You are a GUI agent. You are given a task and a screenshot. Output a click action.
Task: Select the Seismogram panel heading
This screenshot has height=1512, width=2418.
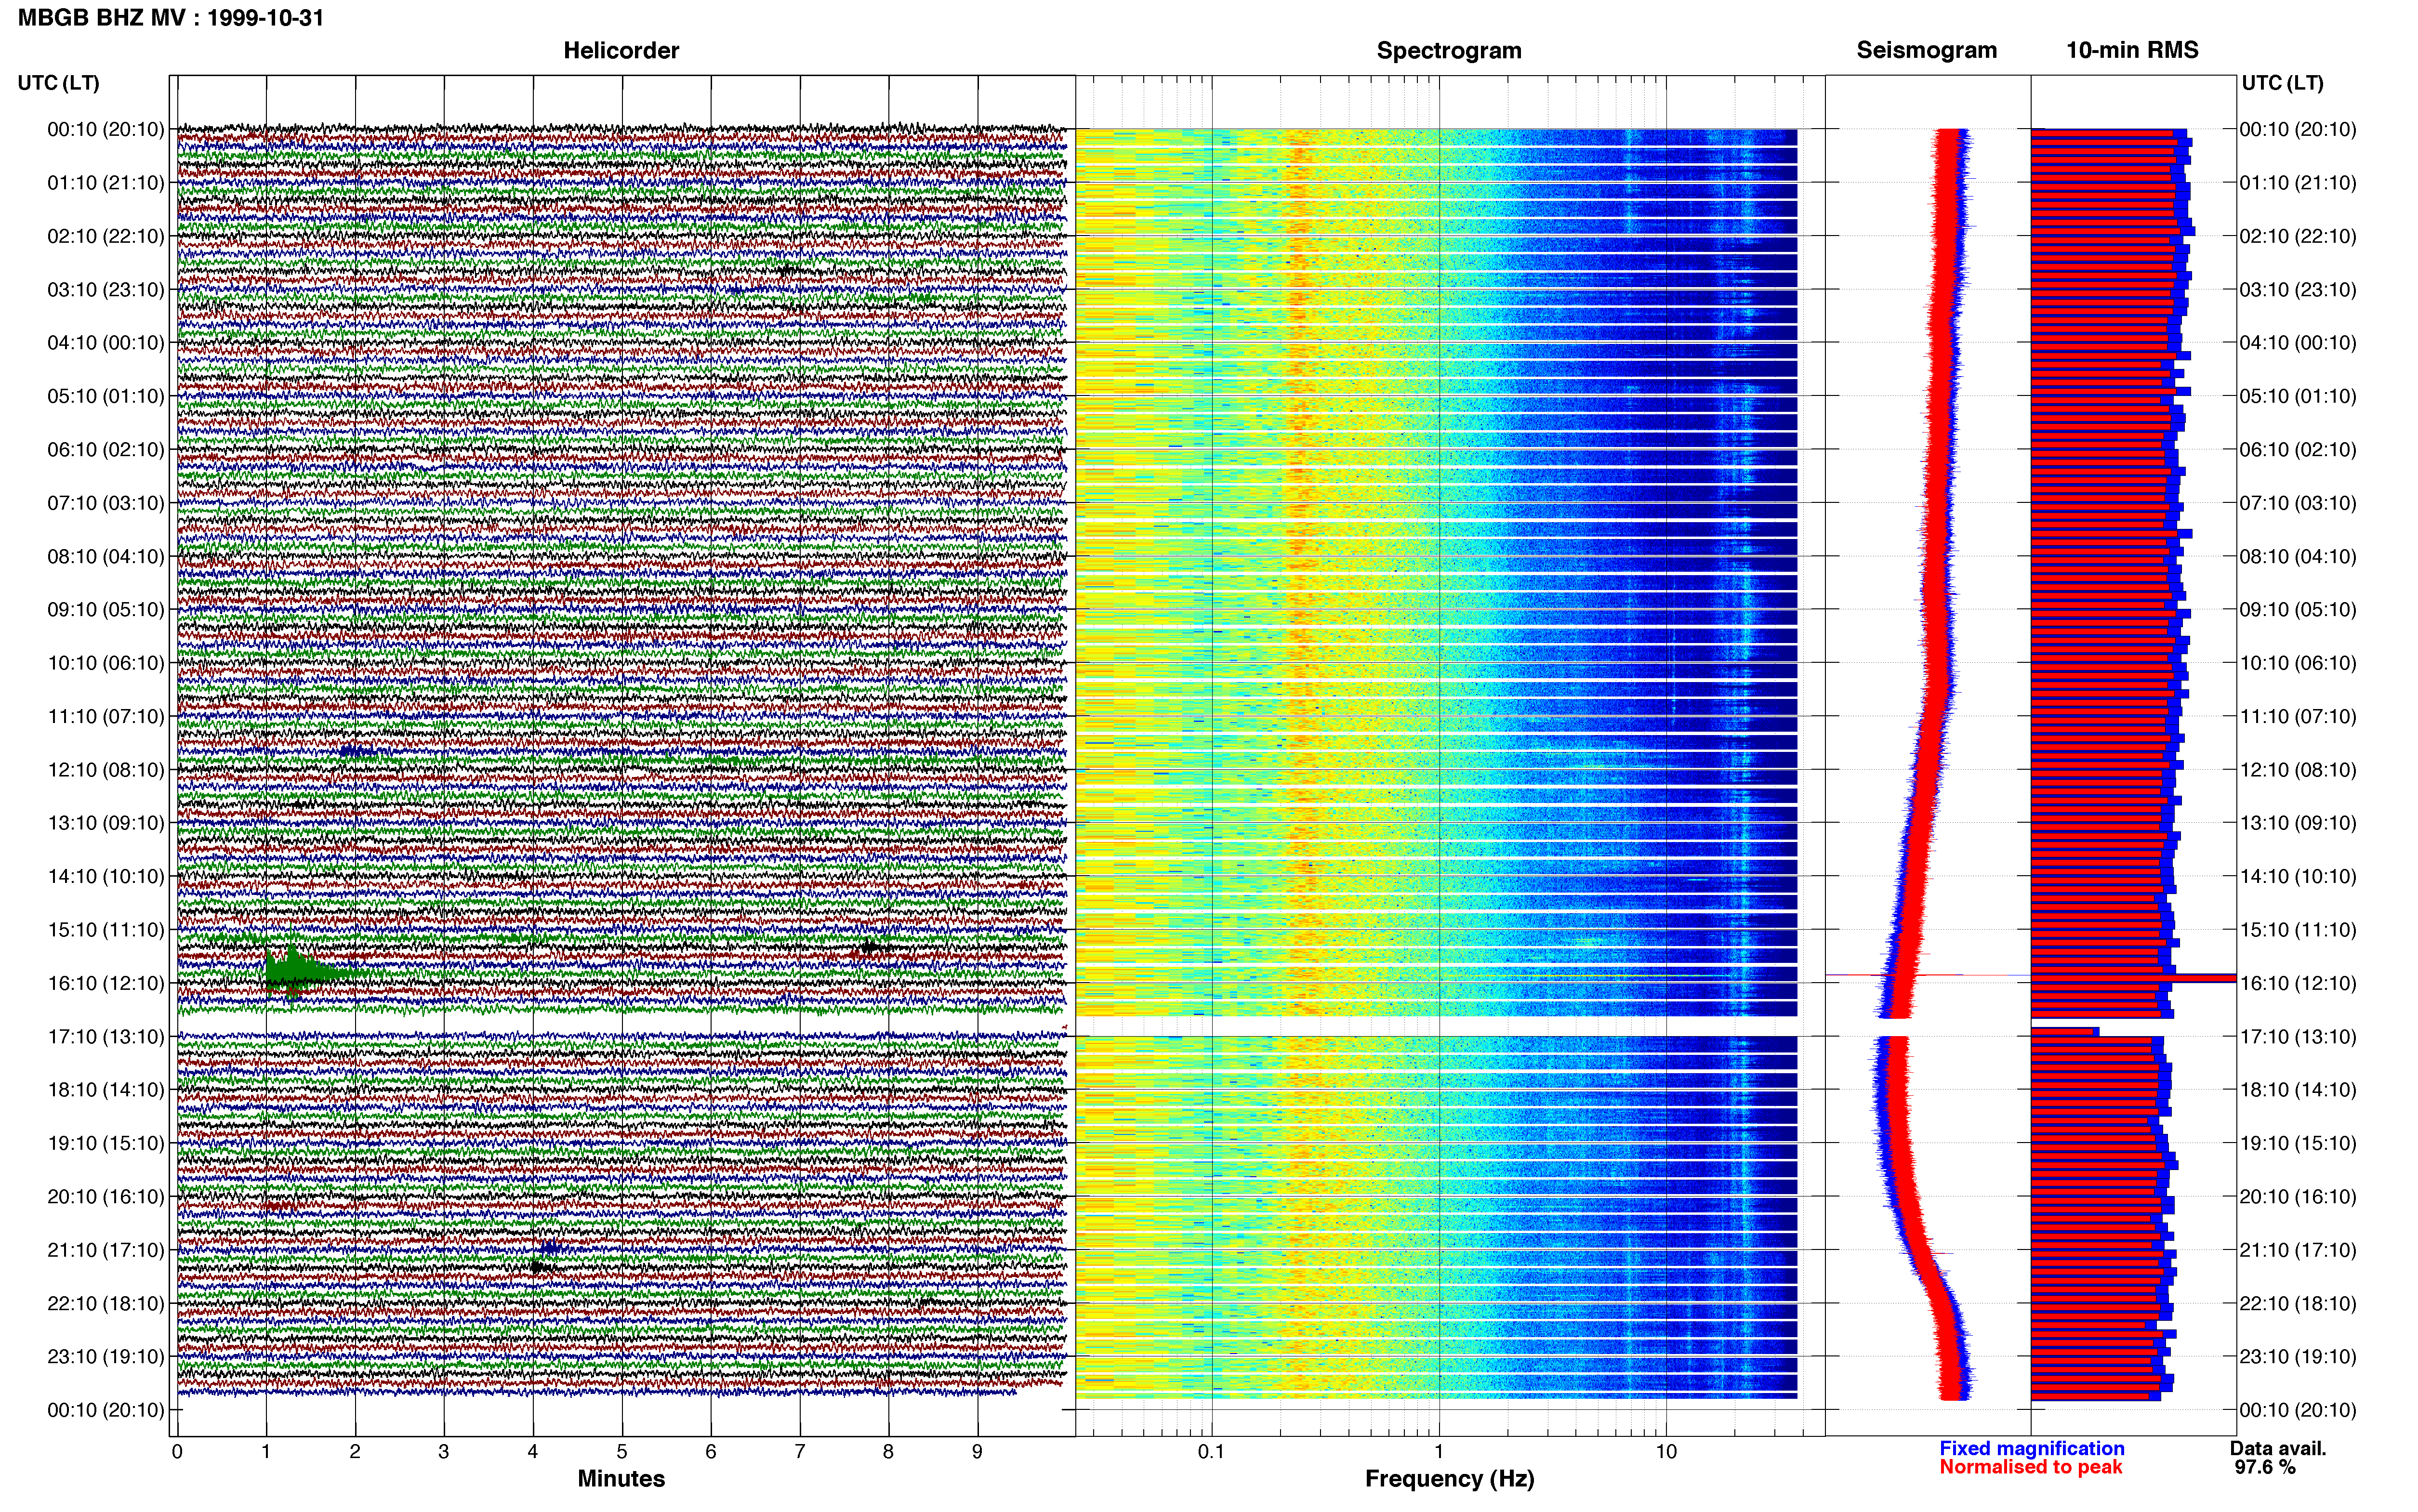click(x=1926, y=50)
